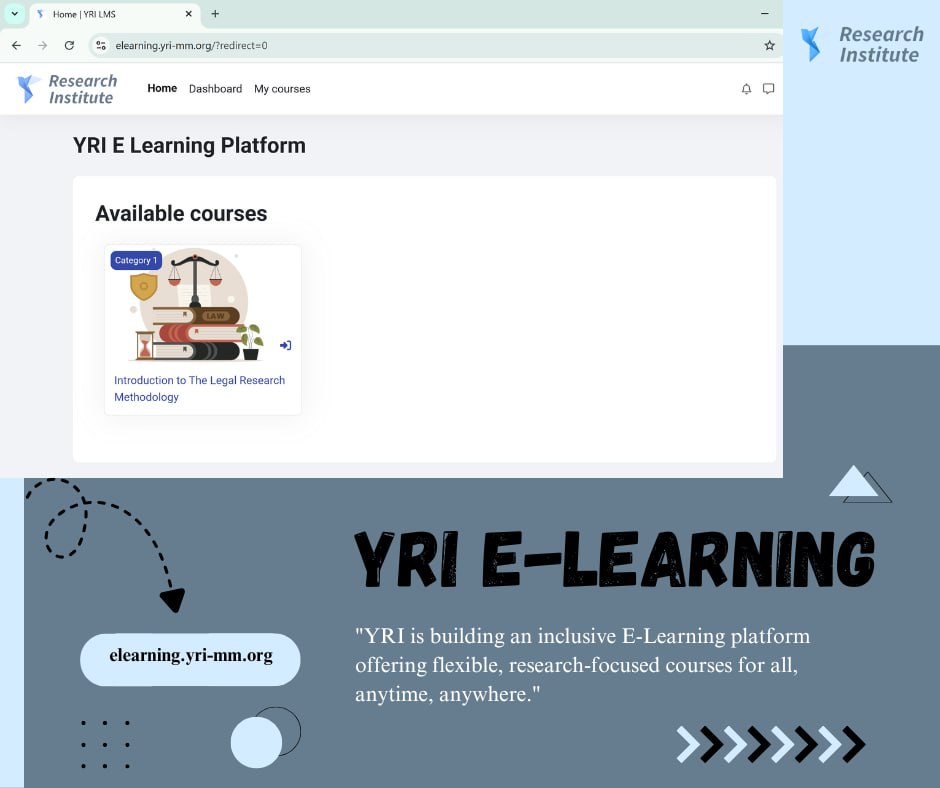Click the address bar URL field
The width and height of the screenshot is (940, 788).
(436, 46)
